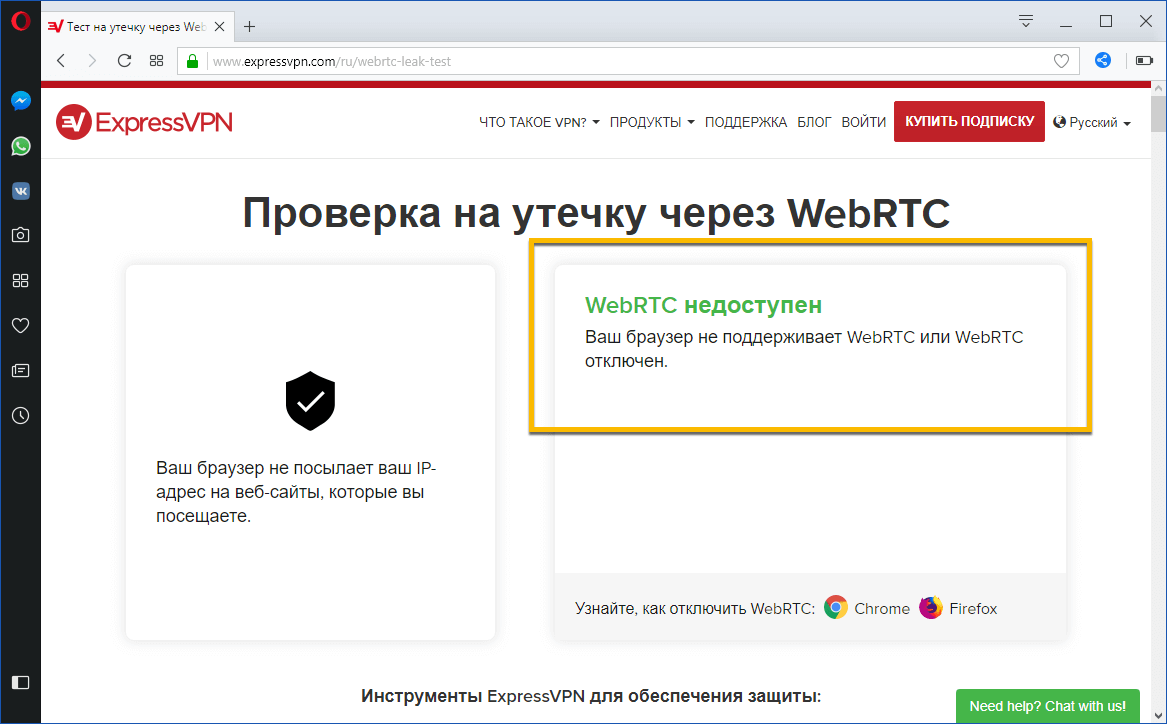Open Opera Flow via the blue share icon
The image size is (1167, 724).
pyautogui.click(x=1103, y=60)
